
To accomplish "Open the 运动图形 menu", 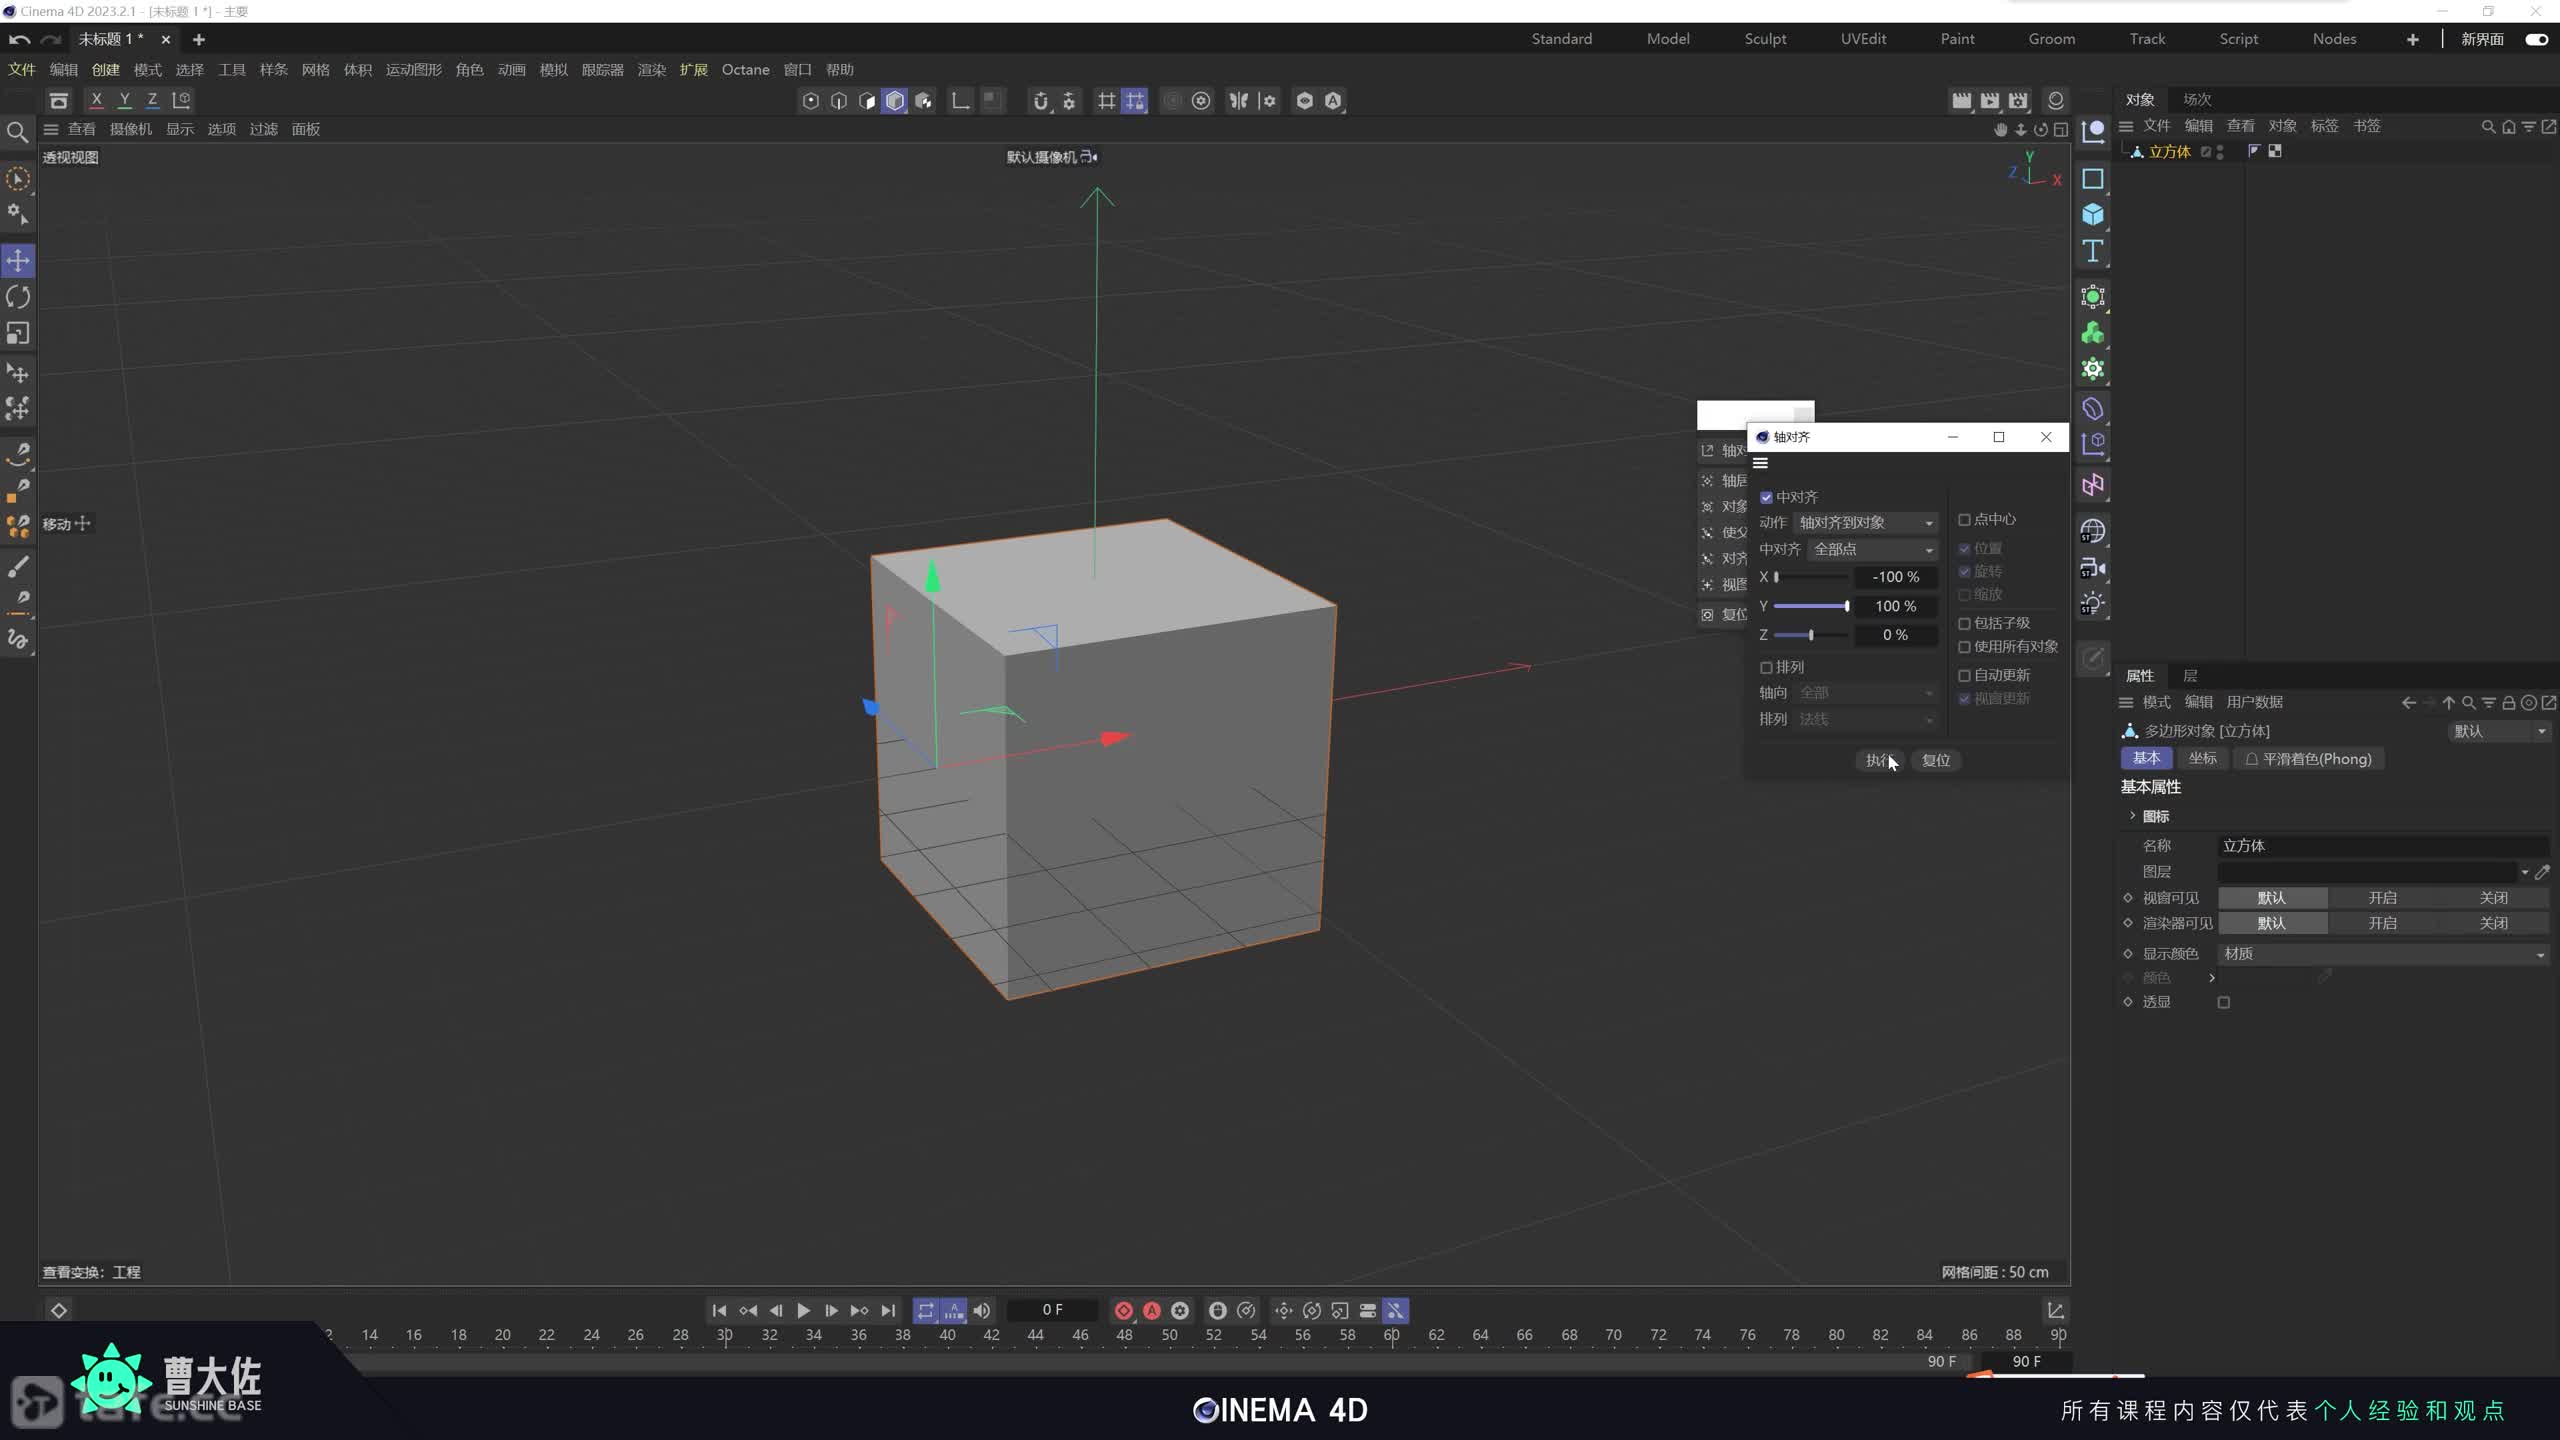I will [413, 70].
